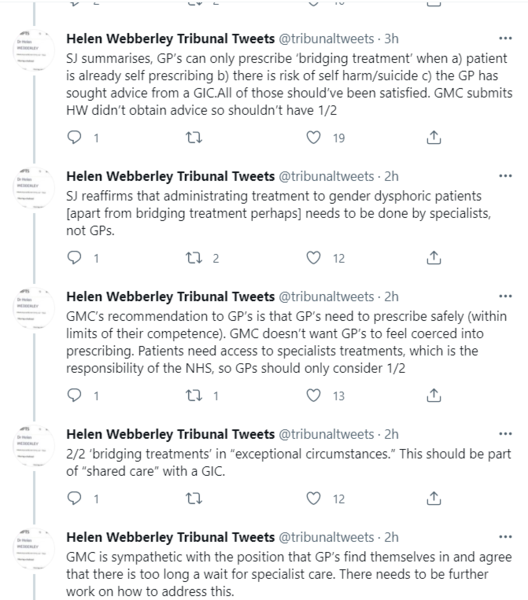Like the GMC's recommendation tweet
This screenshot has width=528, height=600.
pyautogui.click(x=313, y=395)
